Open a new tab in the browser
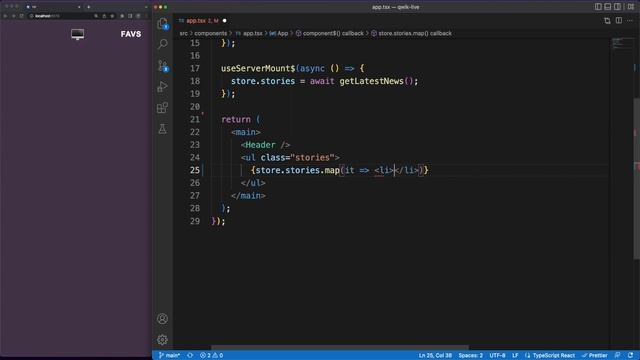Viewport: 640px width, 360px height. click(89, 7)
